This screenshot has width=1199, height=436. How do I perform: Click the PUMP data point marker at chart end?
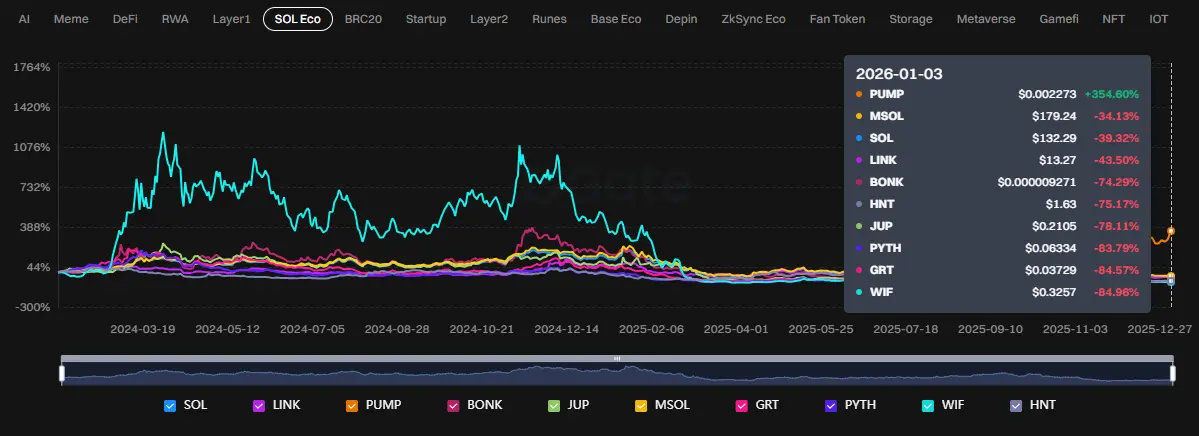[x=1171, y=231]
